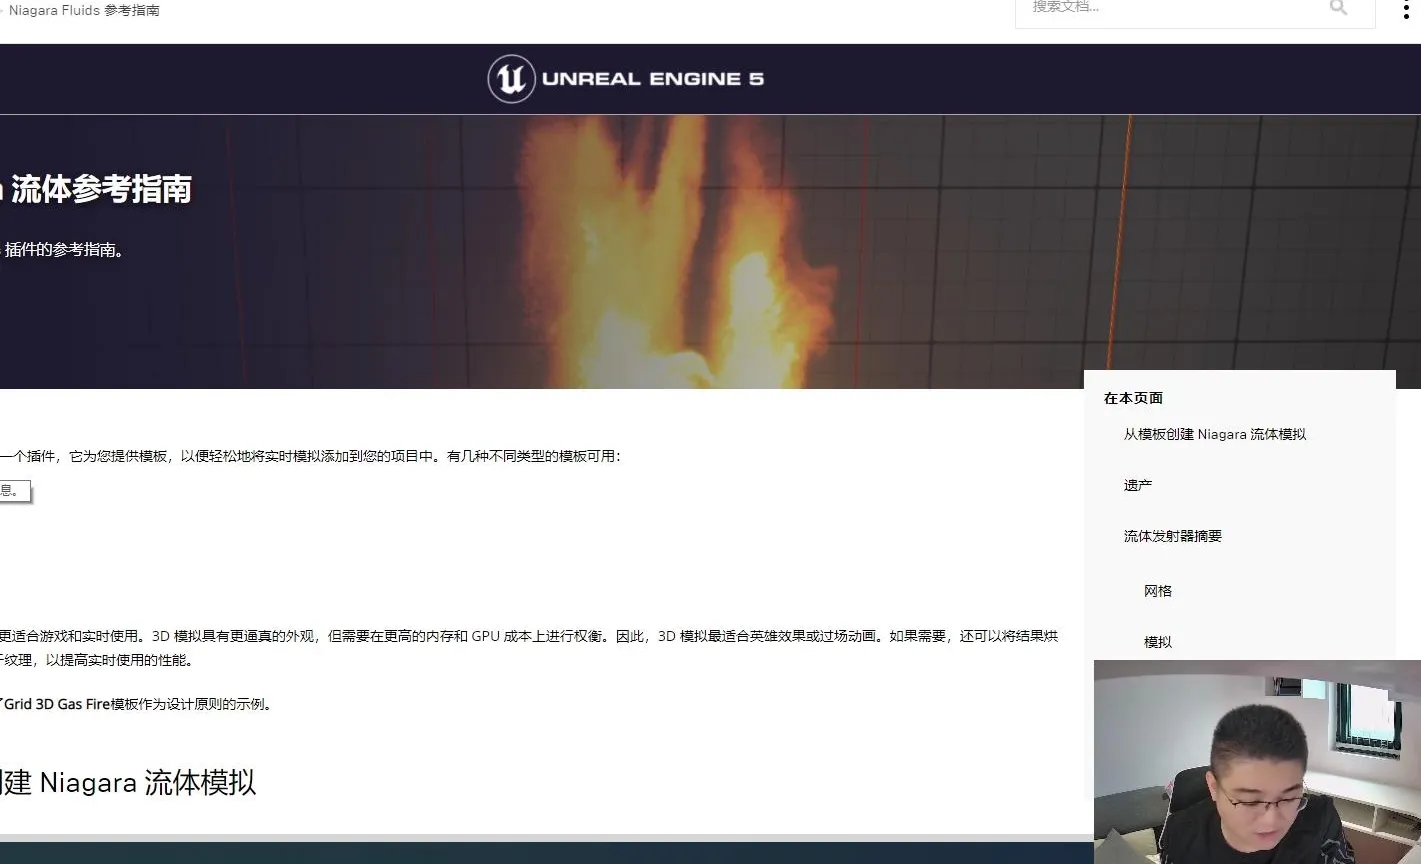The width and height of the screenshot is (1421, 864).
Task: Click the Niagara Fluids 参考指南 breadcrumb title
Action: [84, 10]
